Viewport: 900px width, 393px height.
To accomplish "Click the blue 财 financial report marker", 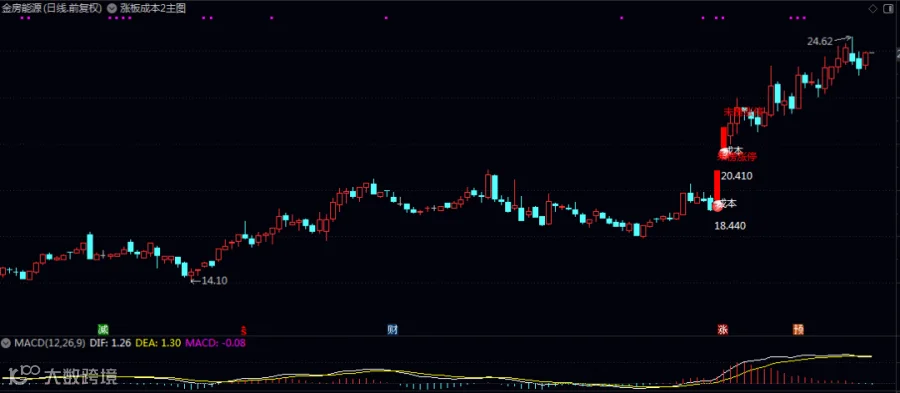I will 393,329.
